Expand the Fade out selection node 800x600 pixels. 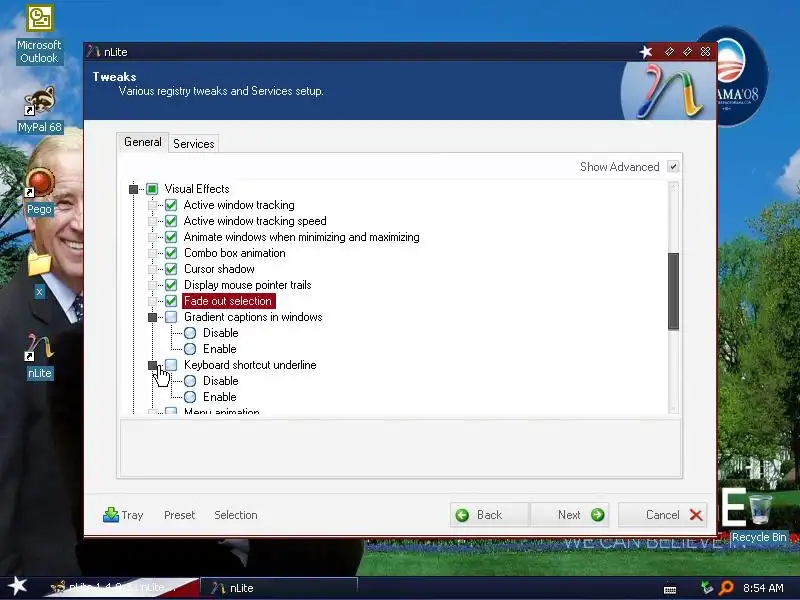152,301
